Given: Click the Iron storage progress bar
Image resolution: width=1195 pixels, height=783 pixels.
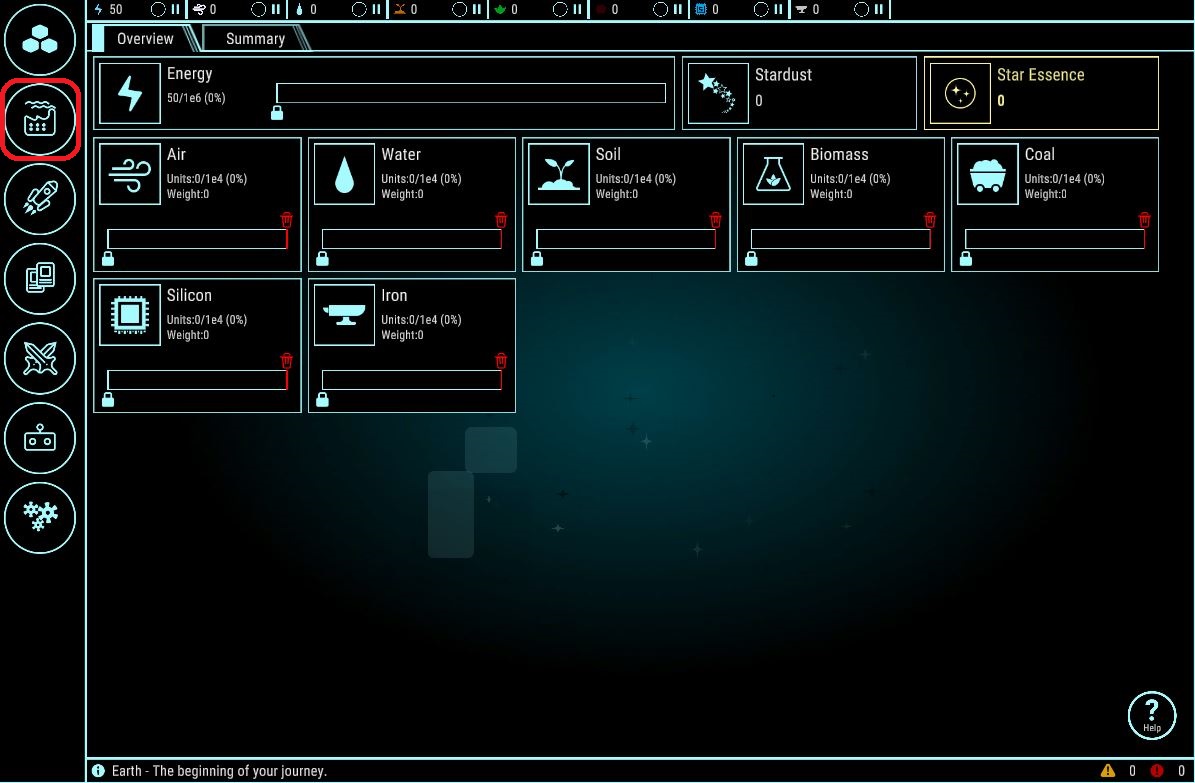Looking at the screenshot, I should pos(411,380).
